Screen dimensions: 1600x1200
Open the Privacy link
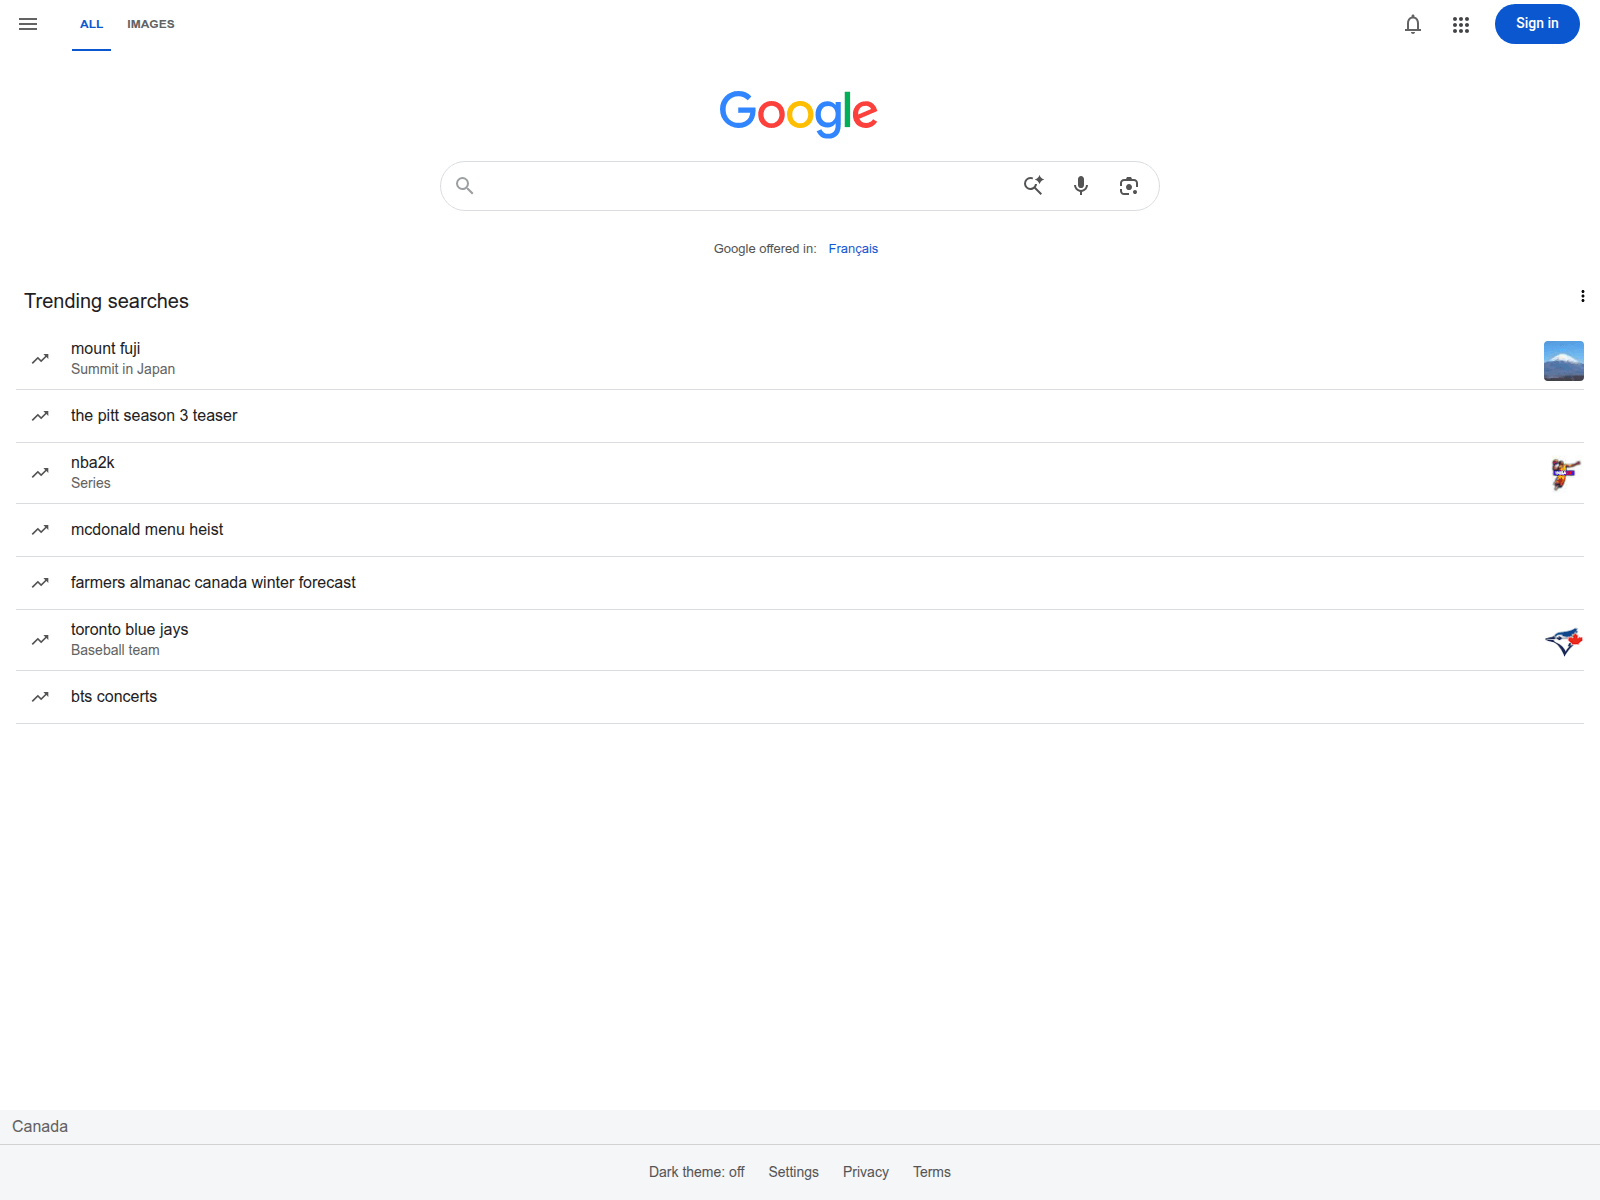pos(866,1172)
